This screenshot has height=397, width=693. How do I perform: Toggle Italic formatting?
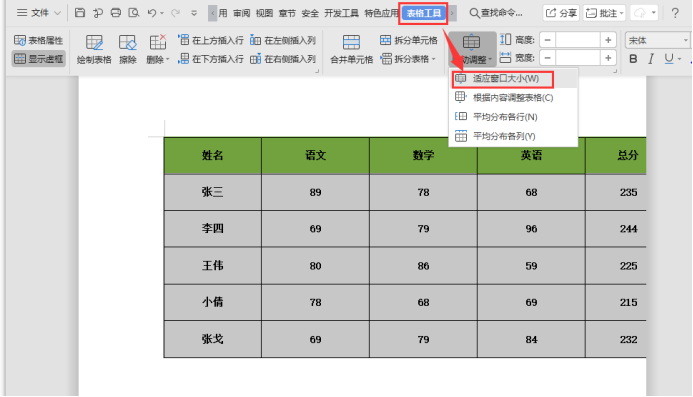(x=651, y=59)
